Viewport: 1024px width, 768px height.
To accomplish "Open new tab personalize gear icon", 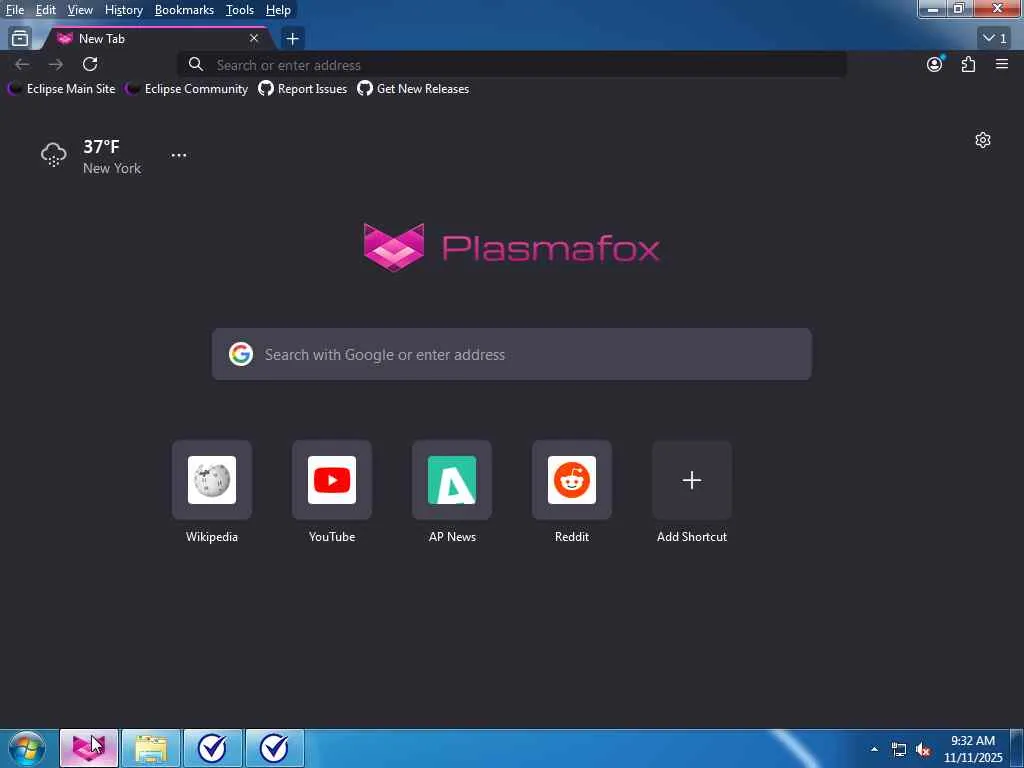I will (x=983, y=140).
